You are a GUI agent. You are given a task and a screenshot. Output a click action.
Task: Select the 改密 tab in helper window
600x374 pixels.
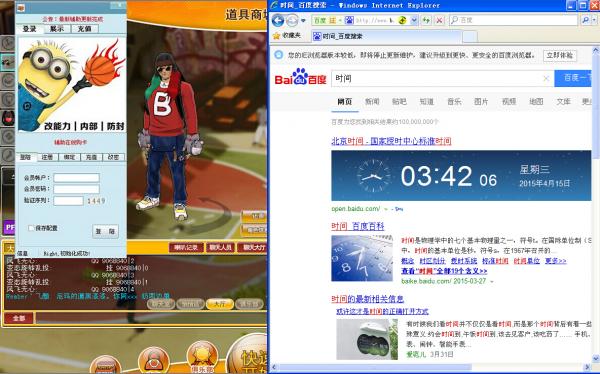[113, 157]
